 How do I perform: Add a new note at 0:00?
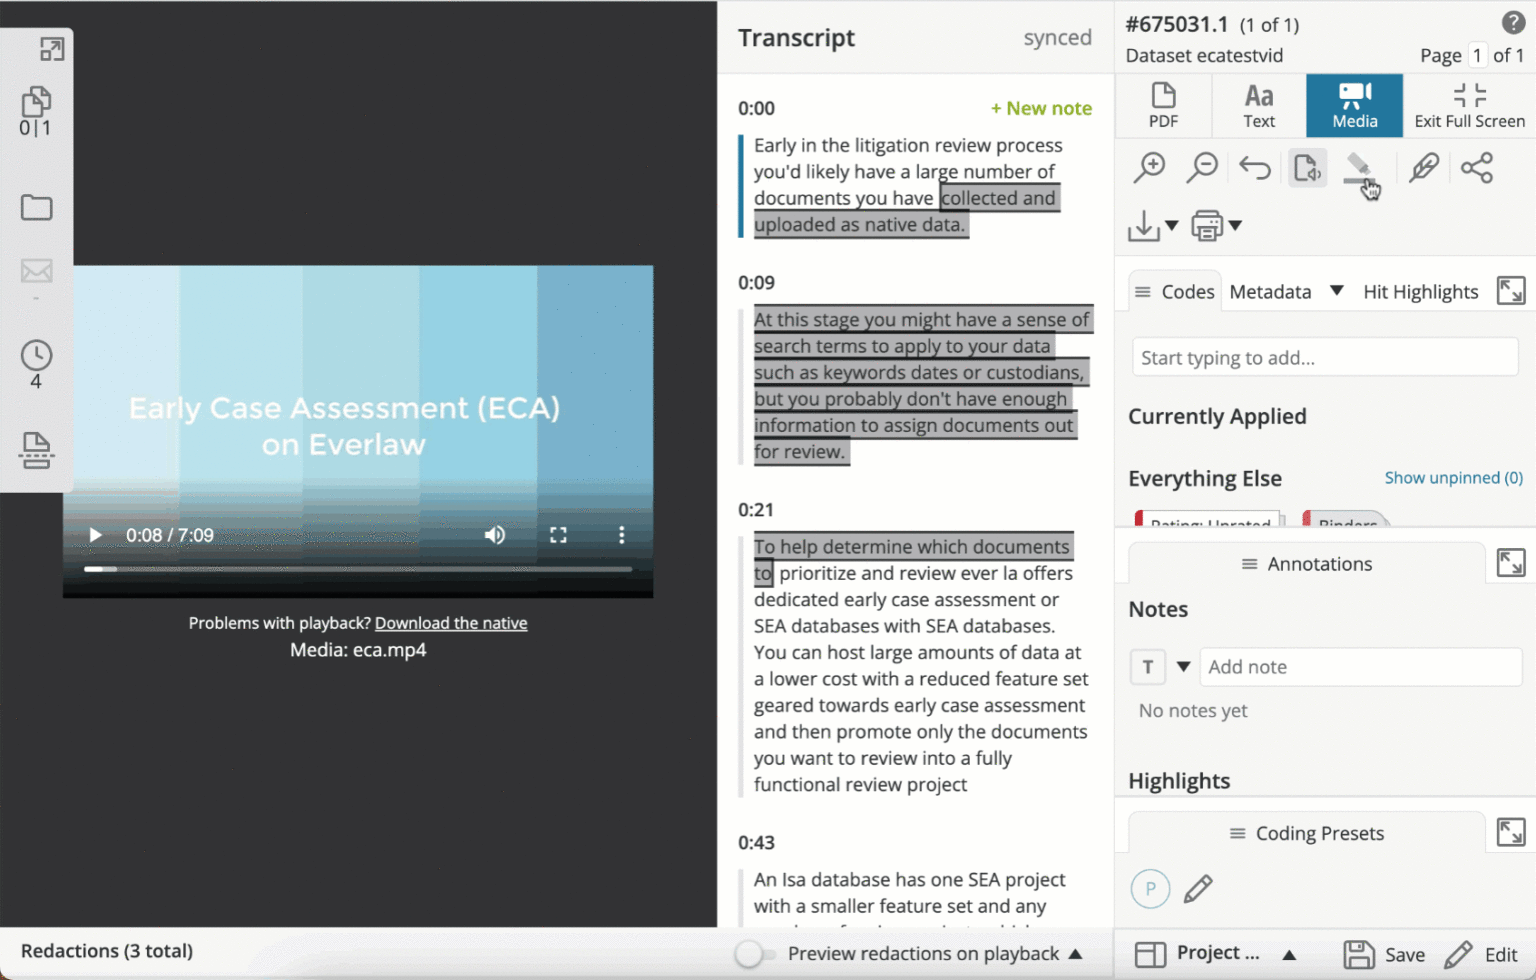[x=1041, y=108]
